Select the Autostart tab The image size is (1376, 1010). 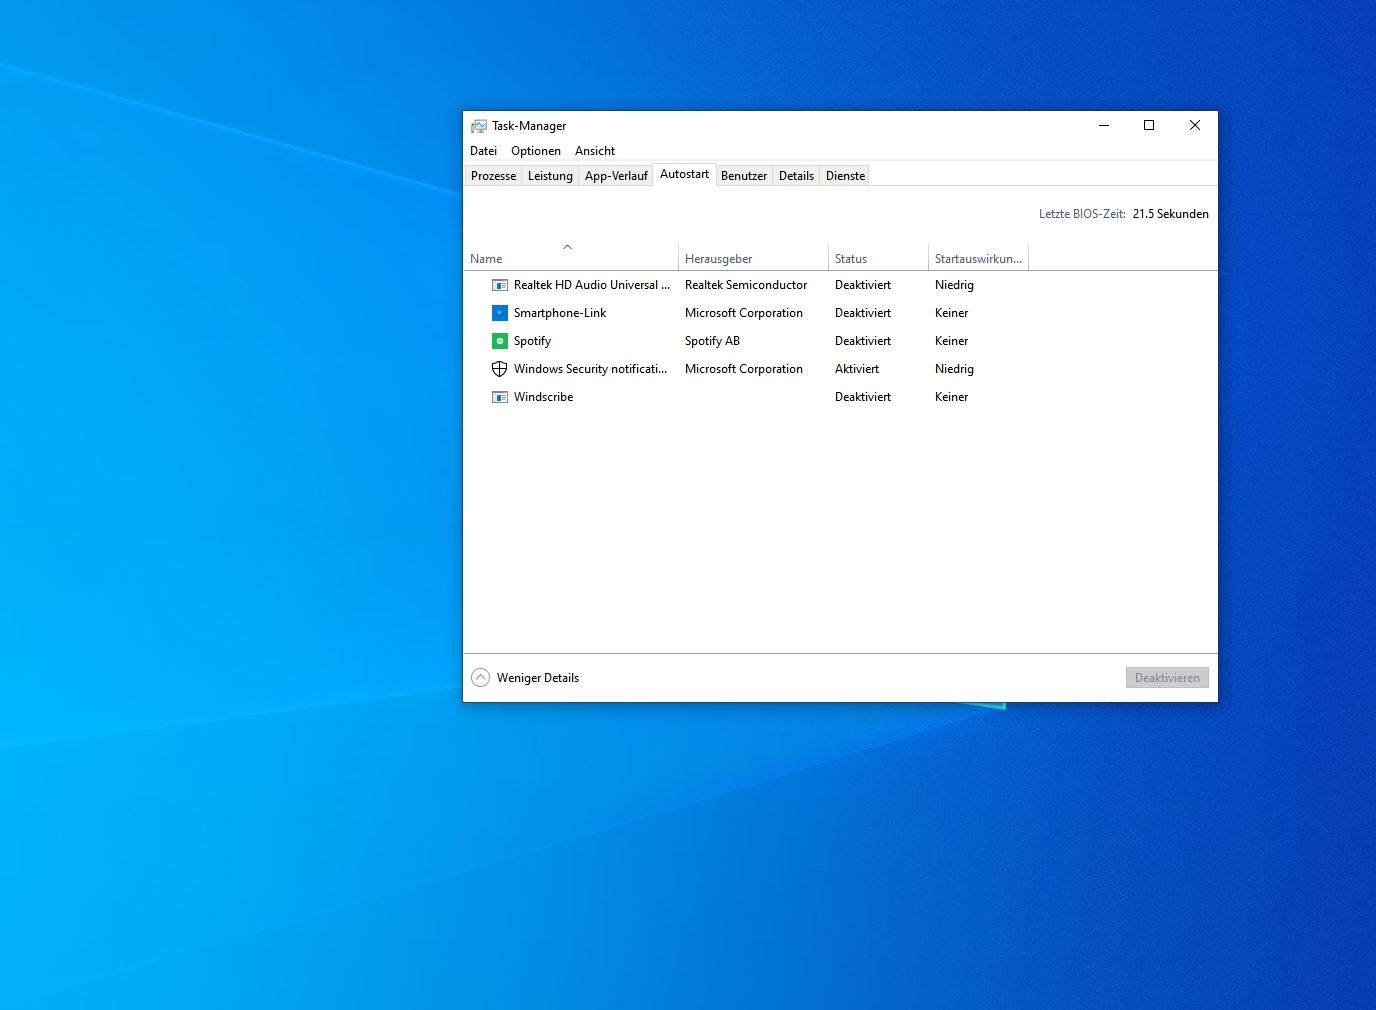pyautogui.click(x=684, y=174)
